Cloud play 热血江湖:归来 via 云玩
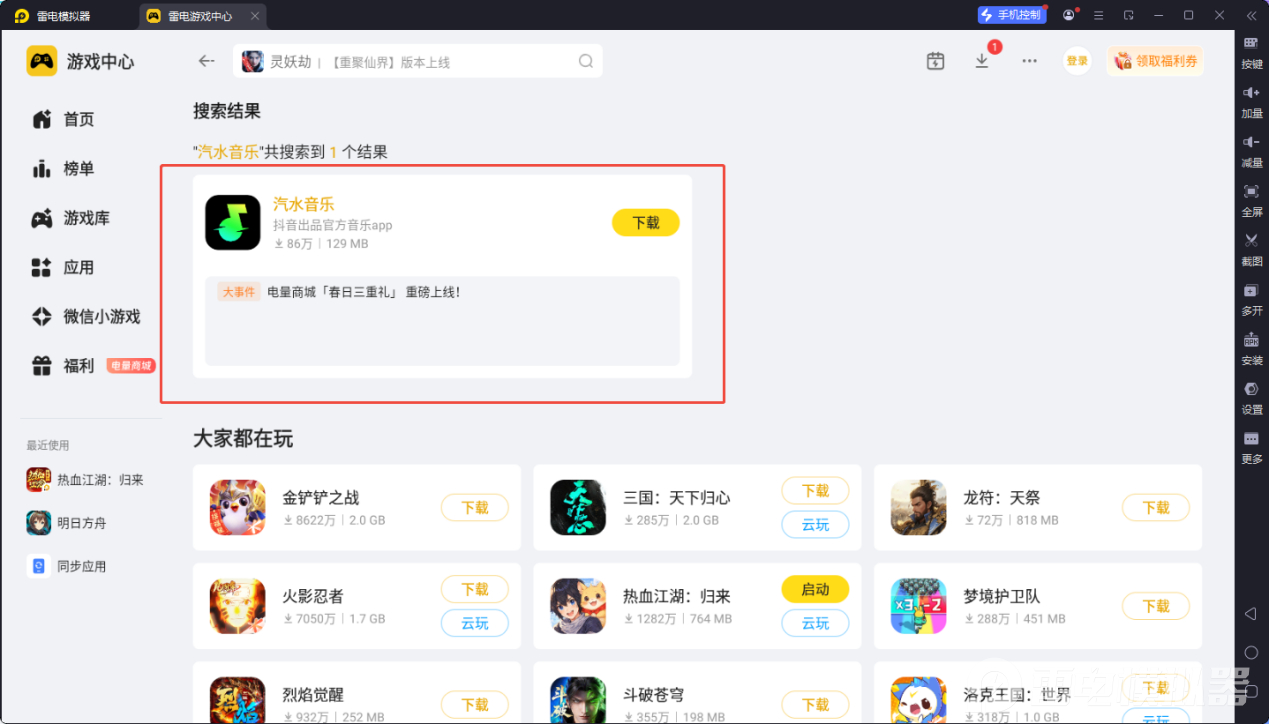 [x=815, y=623]
